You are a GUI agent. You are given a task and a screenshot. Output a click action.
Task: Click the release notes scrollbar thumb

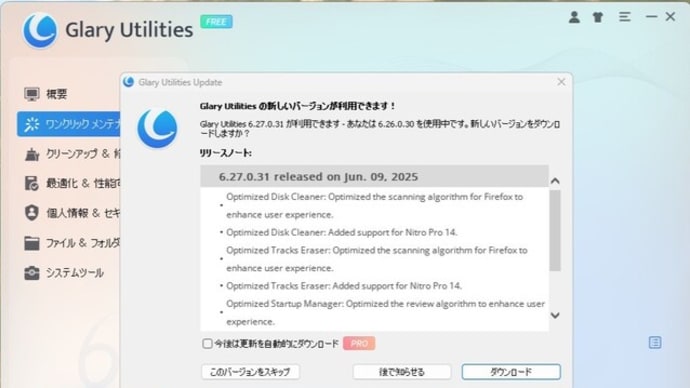coord(555,231)
